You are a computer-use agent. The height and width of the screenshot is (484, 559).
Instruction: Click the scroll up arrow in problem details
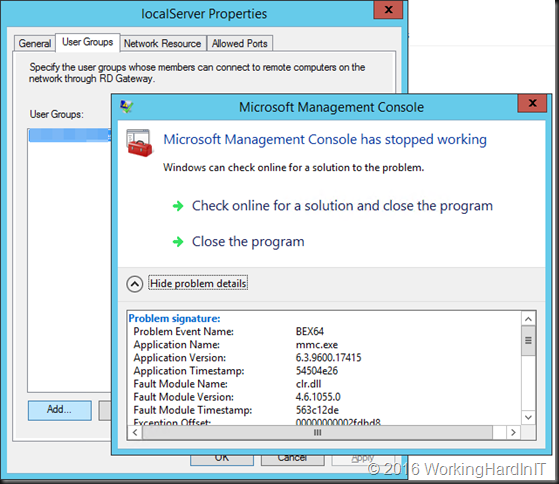click(x=528, y=319)
